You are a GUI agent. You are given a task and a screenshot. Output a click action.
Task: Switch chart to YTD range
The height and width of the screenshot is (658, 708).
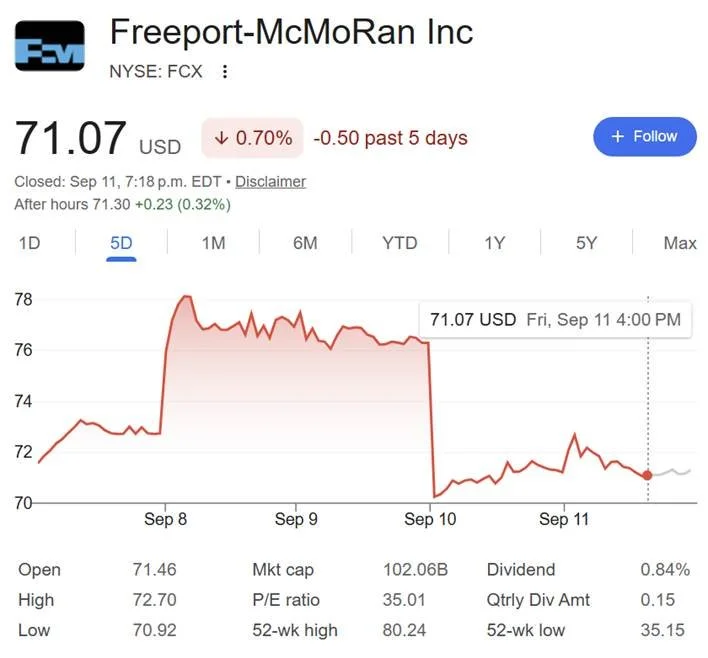point(400,243)
